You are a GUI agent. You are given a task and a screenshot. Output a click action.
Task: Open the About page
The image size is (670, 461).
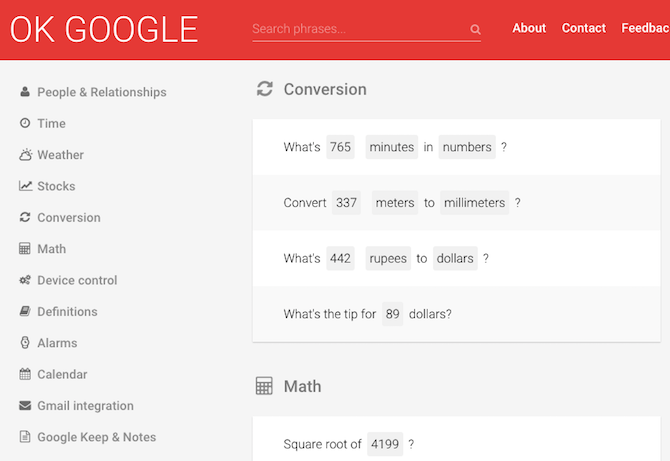point(529,28)
